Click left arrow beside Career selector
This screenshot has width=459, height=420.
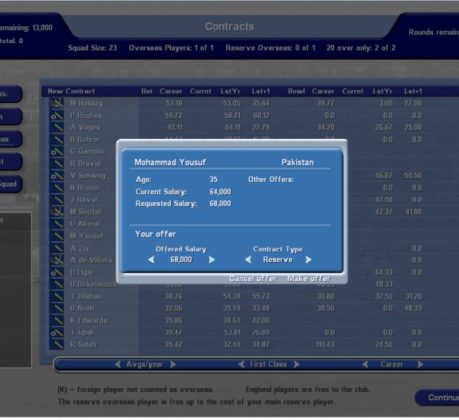pyautogui.click(x=365, y=364)
